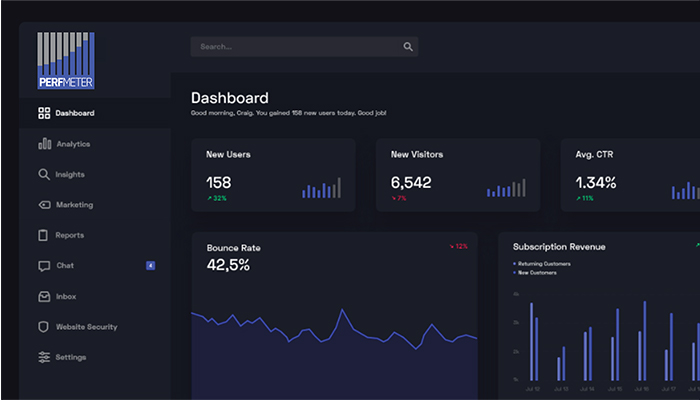The width and height of the screenshot is (700, 400).
Task: Click the 6,542 visitors value
Action: point(411,182)
